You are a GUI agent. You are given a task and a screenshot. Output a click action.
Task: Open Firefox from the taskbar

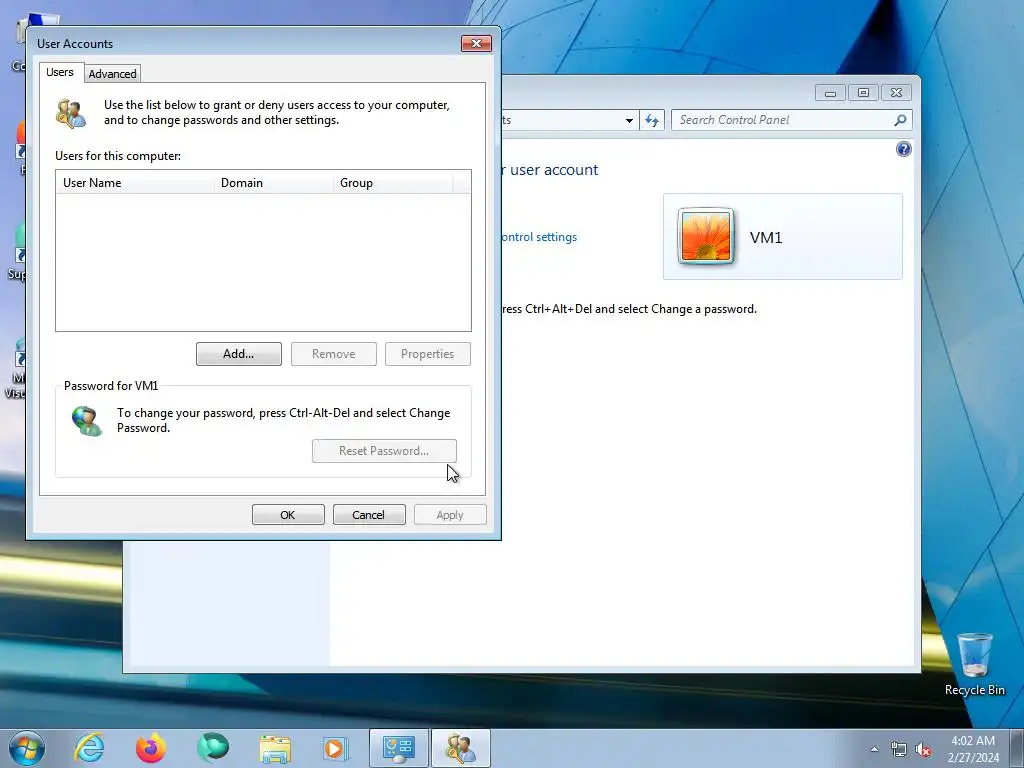click(151, 748)
